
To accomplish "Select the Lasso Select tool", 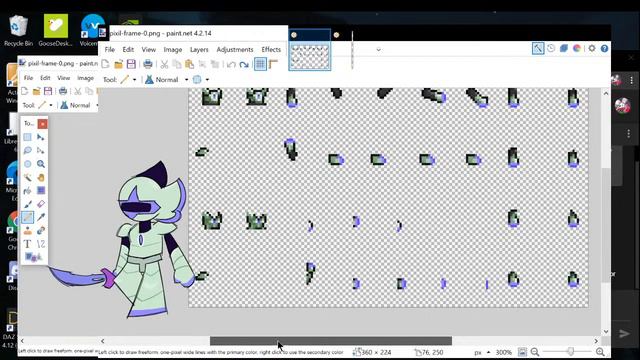I will [x=27, y=151].
